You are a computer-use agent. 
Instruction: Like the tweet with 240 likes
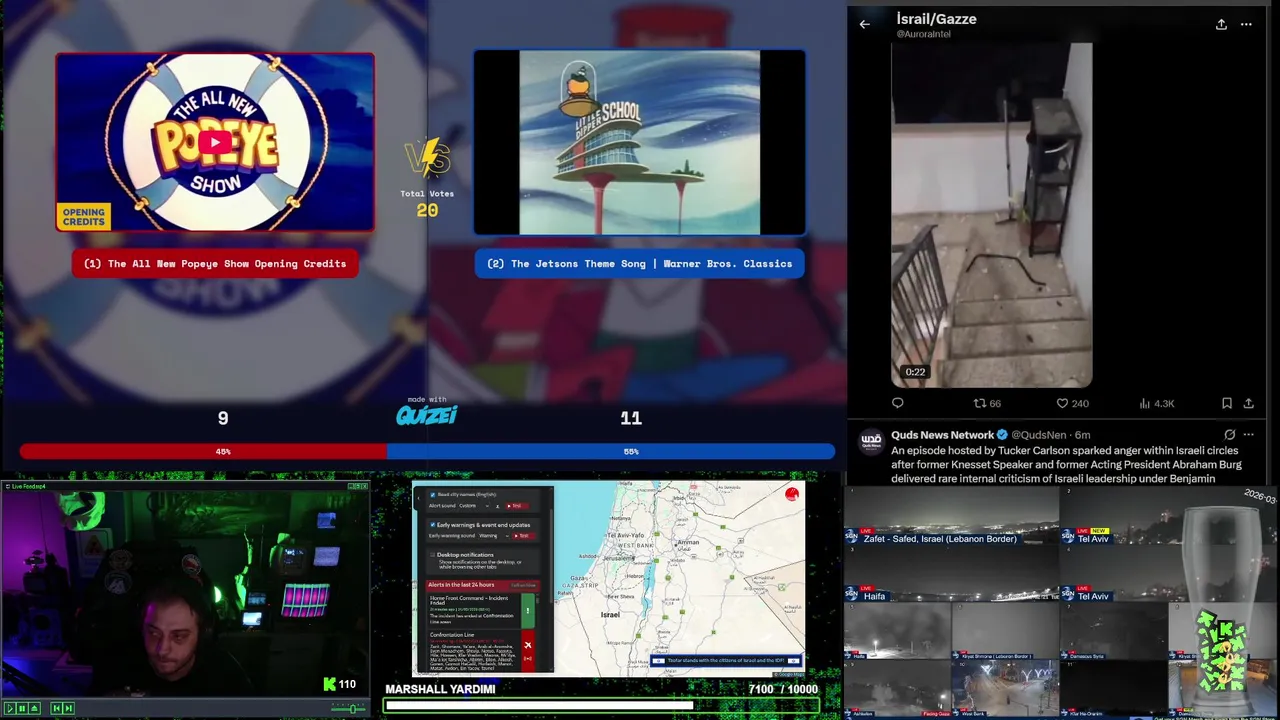(x=1072, y=403)
